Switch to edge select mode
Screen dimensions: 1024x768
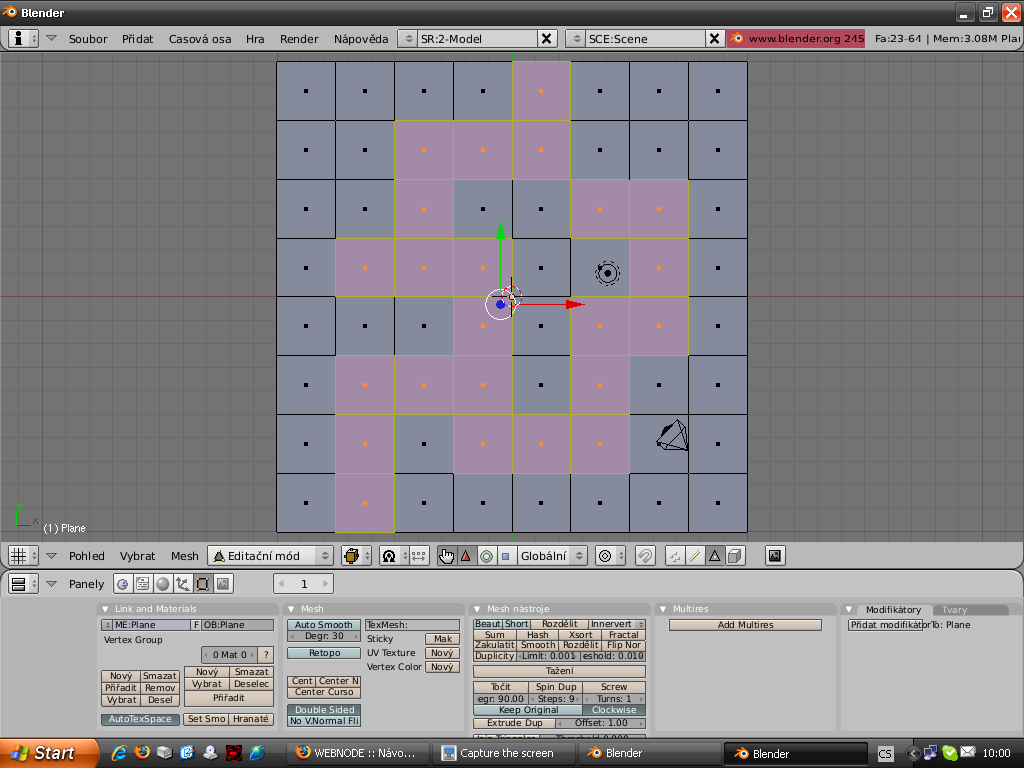[x=695, y=556]
